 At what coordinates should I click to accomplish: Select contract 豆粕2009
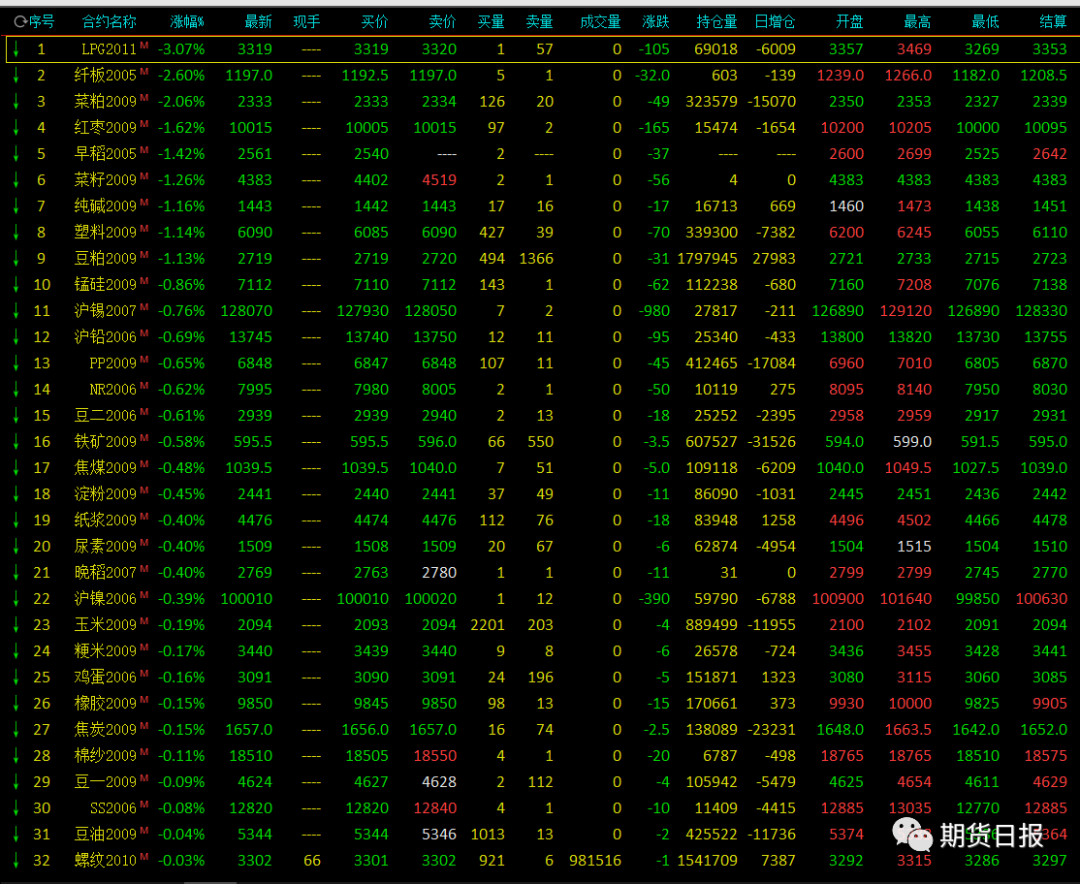click(105, 258)
